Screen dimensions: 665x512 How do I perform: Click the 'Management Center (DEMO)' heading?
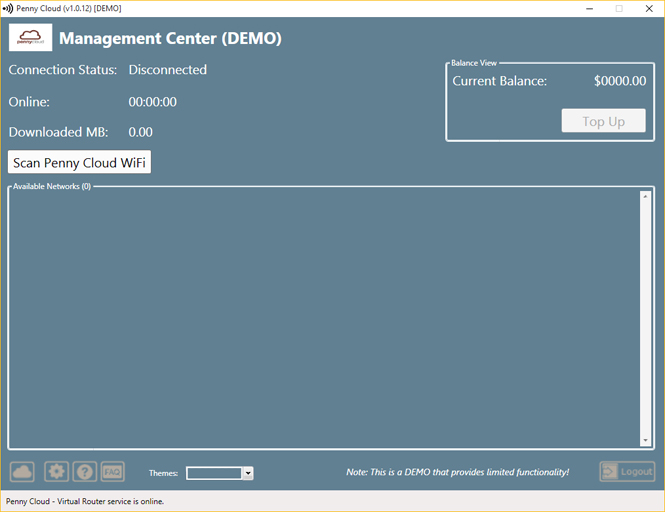[x=170, y=38]
